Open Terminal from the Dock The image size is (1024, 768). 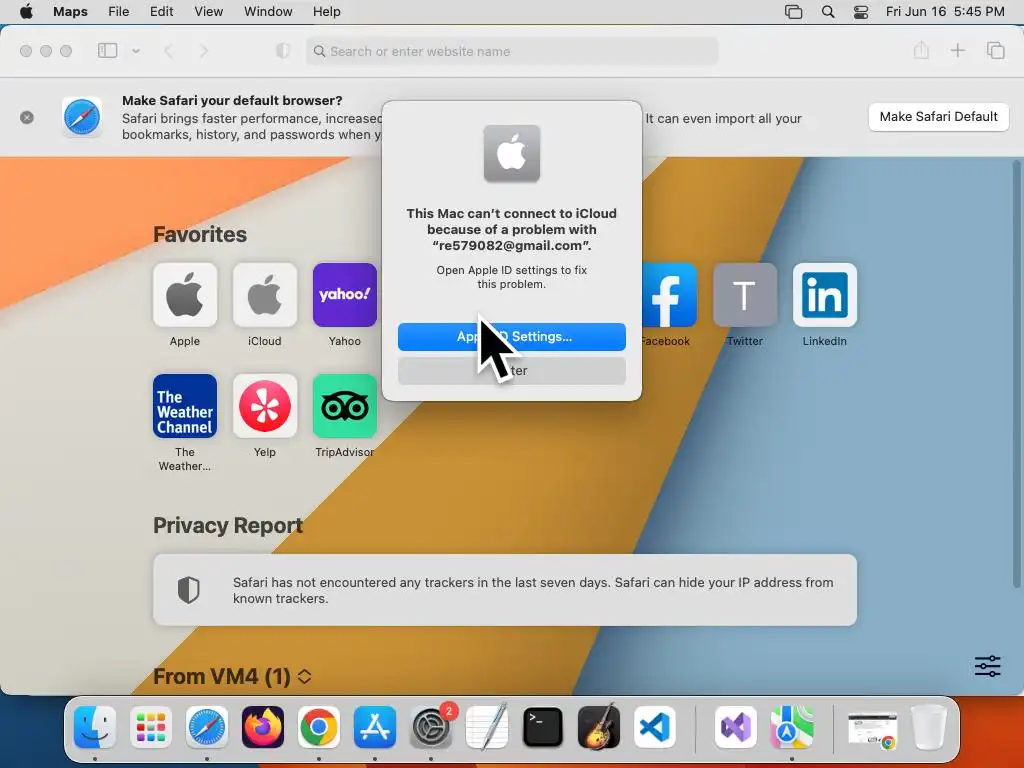(x=543, y=727)
